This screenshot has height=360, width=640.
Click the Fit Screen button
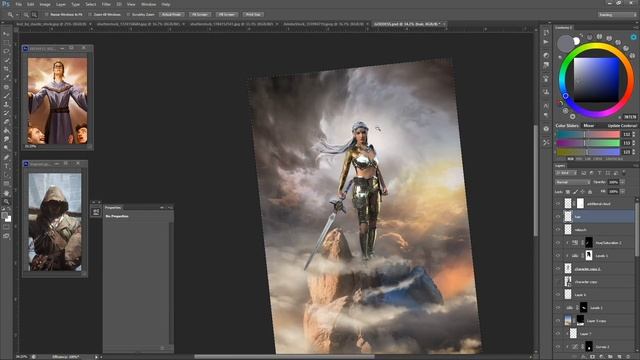[x=200, y=15]
